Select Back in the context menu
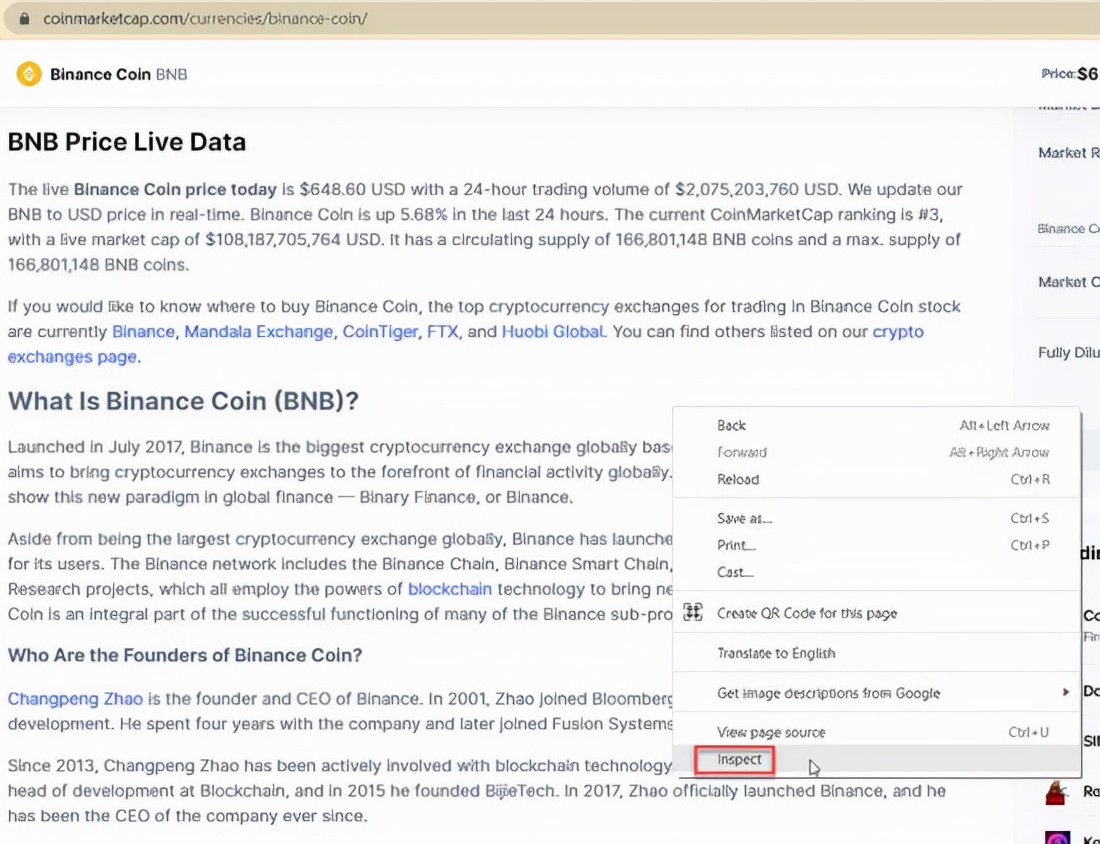Screen dimensions: 1100x844 click(876, 425)
